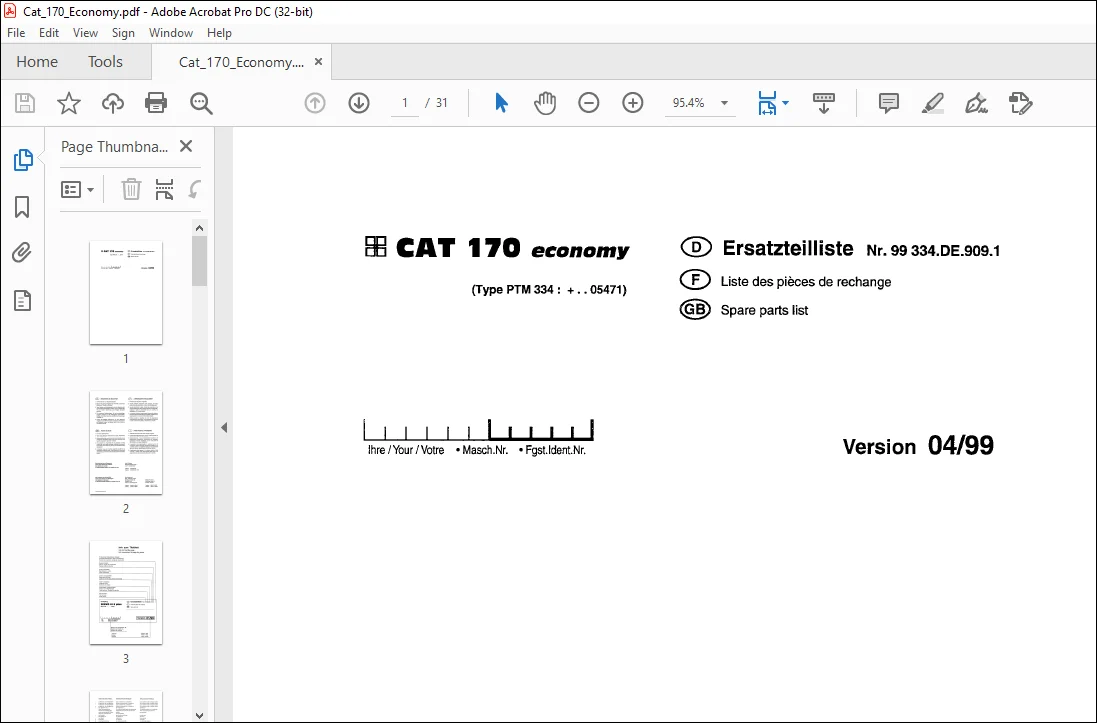Click the Print file icon
This screenshot has height=723, width=1097.
pyautogui.click(x=155, y=103)
